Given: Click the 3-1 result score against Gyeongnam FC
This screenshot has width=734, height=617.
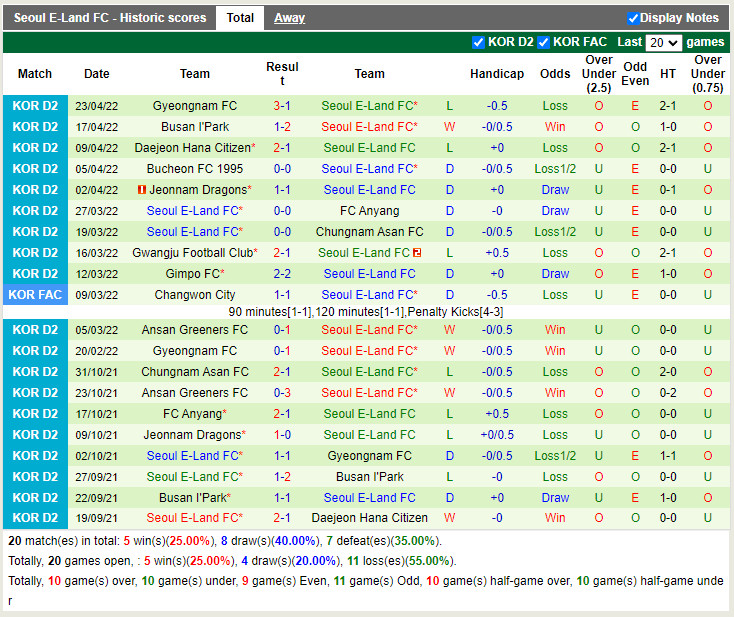Looking at the screenshot, I should [282, 106].
